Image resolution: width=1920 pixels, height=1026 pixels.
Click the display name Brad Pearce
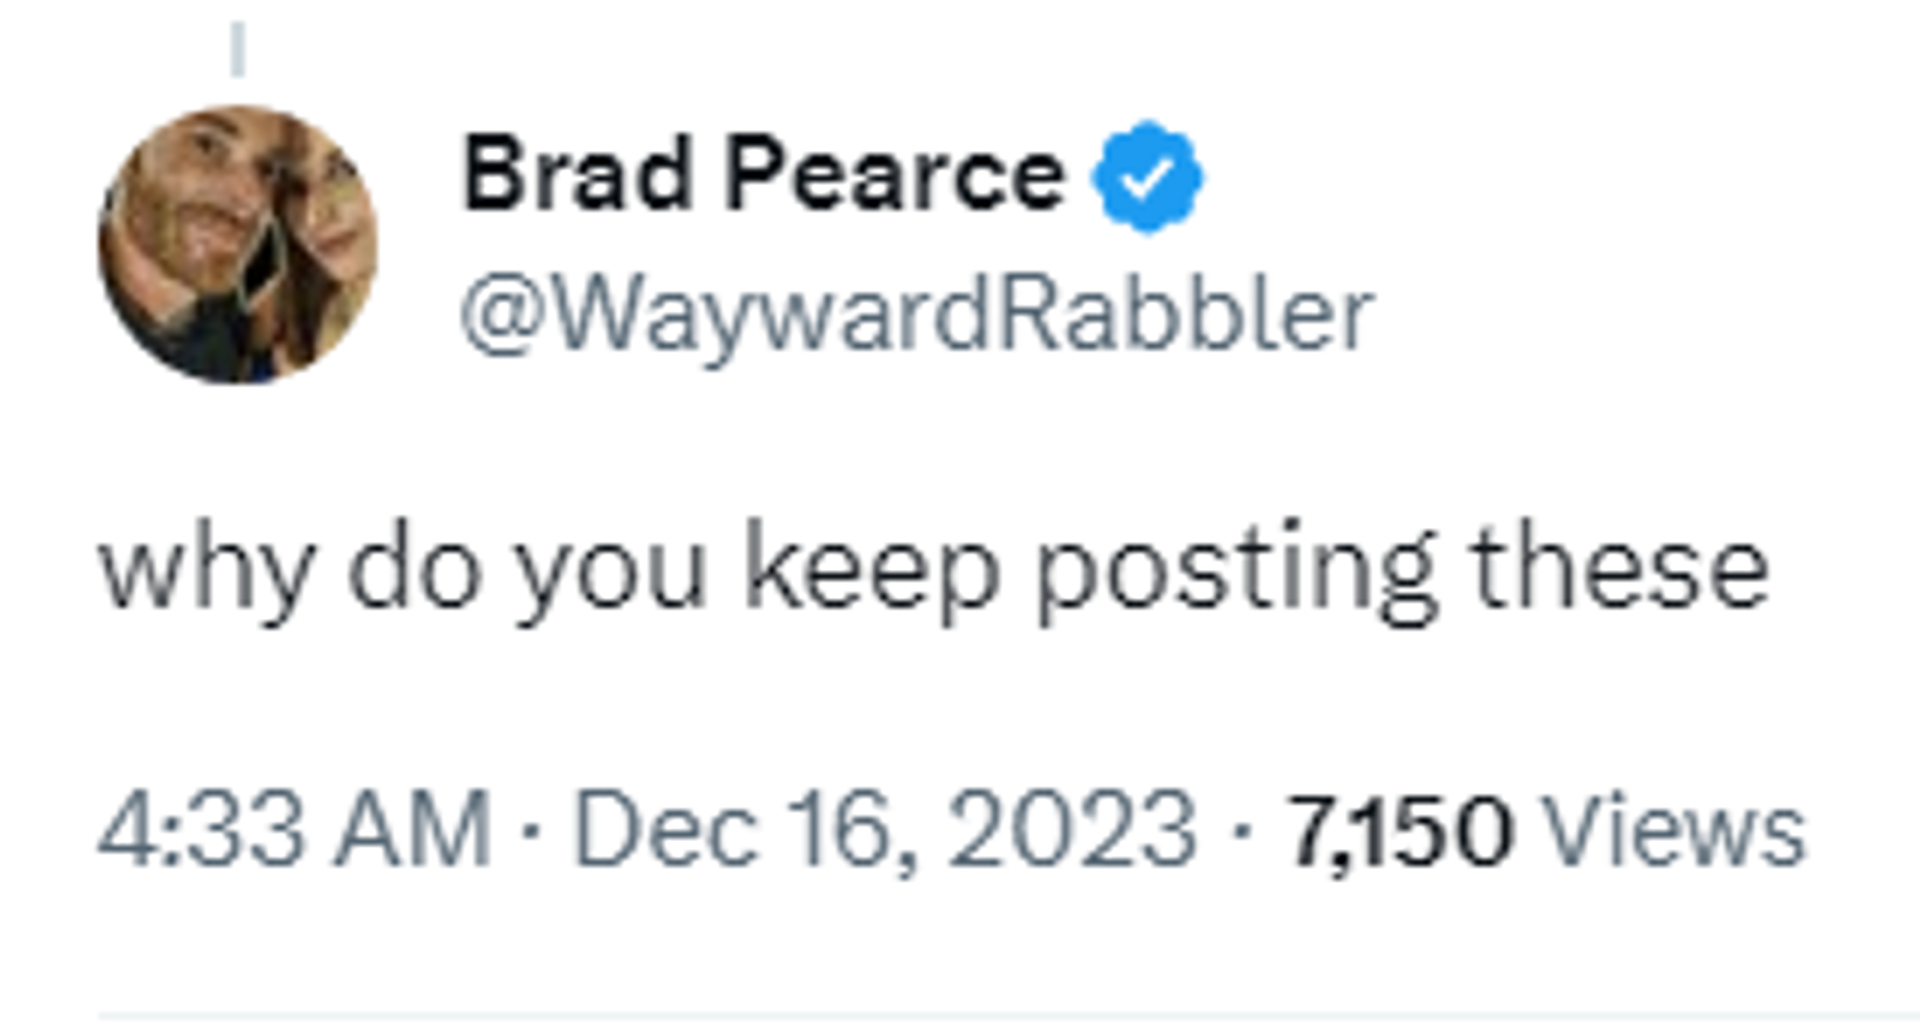[x=764, y=175]
